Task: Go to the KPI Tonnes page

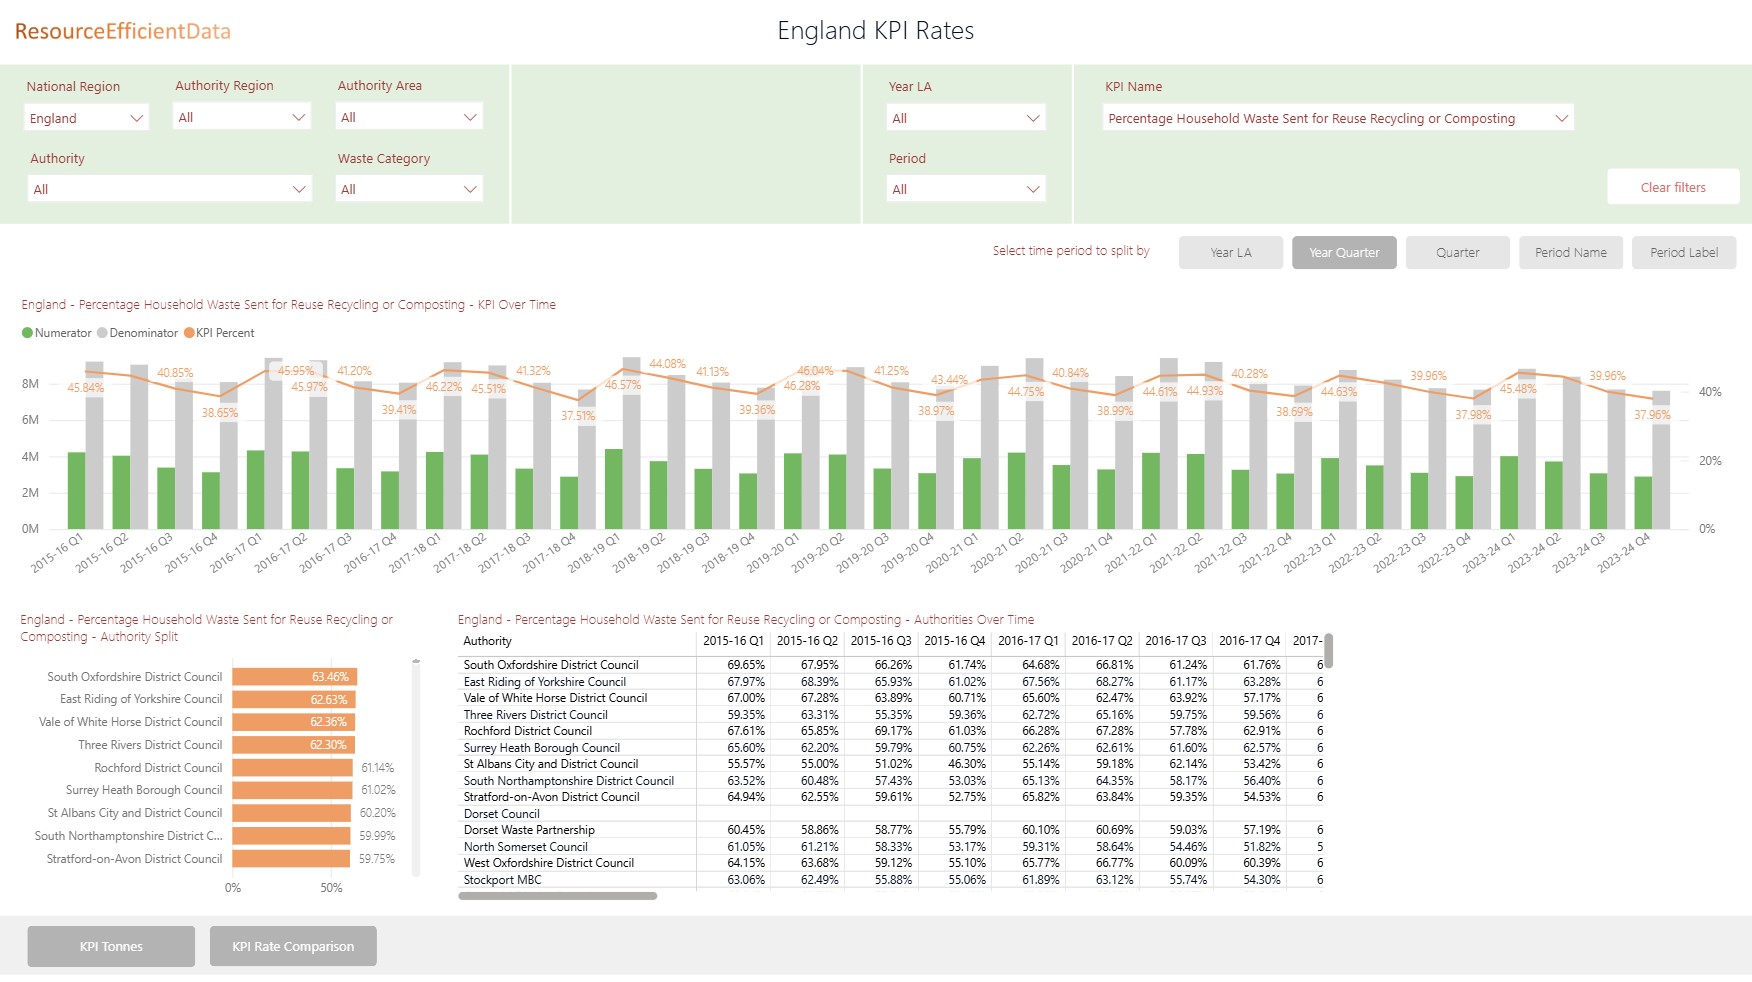Action: [111, 946]
